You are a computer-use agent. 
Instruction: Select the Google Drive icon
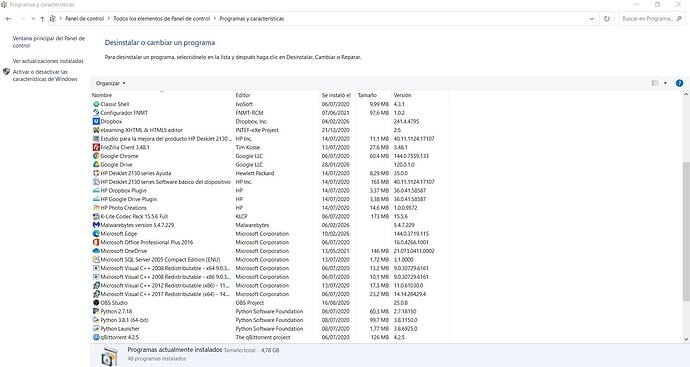click(96, 165)
